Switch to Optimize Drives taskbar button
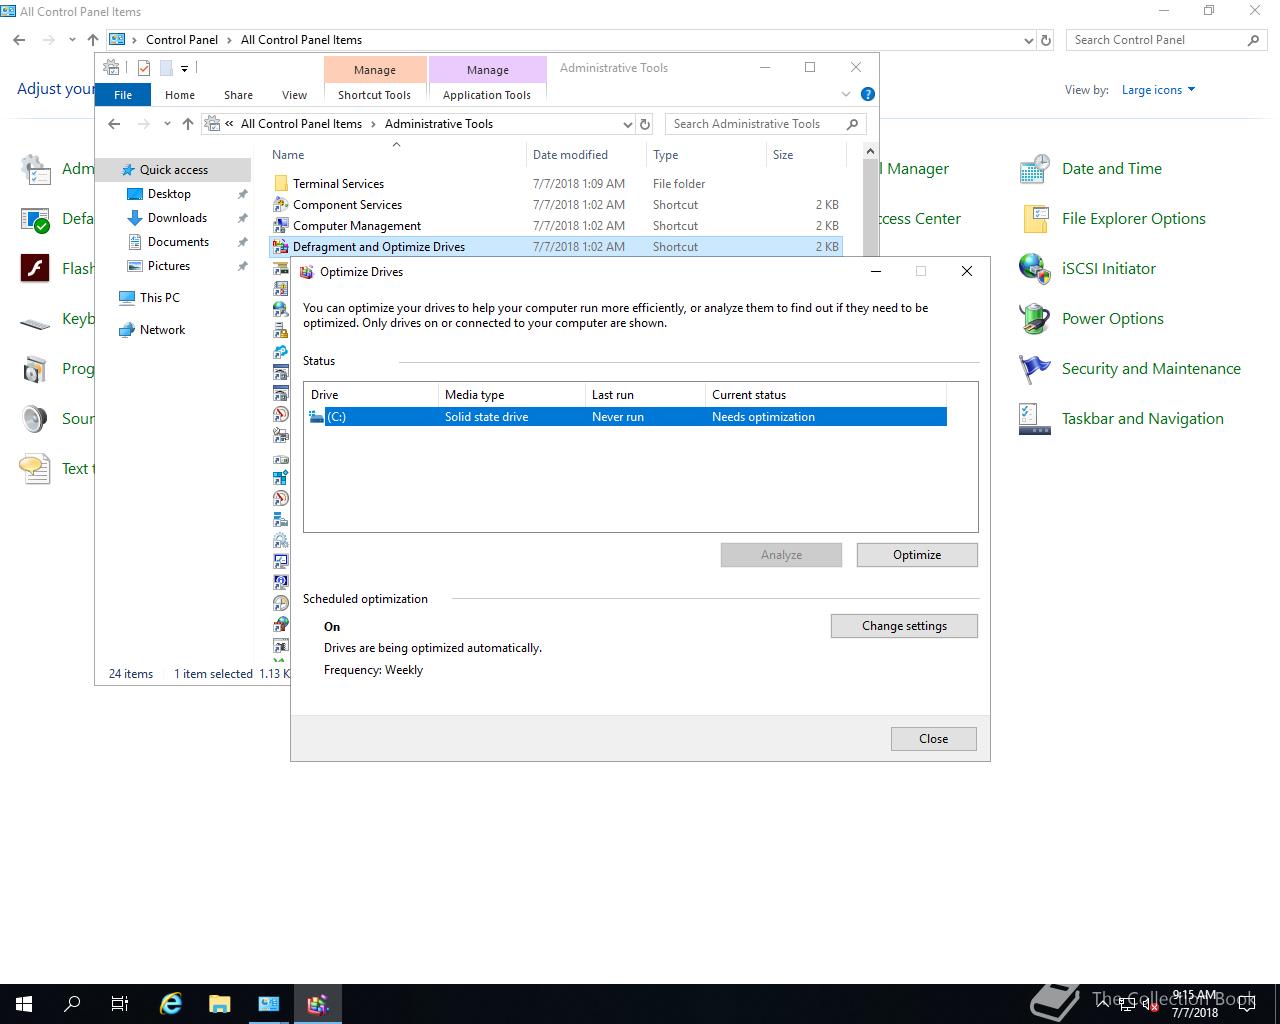The image size is (1280, 1024). (318, 1004)
